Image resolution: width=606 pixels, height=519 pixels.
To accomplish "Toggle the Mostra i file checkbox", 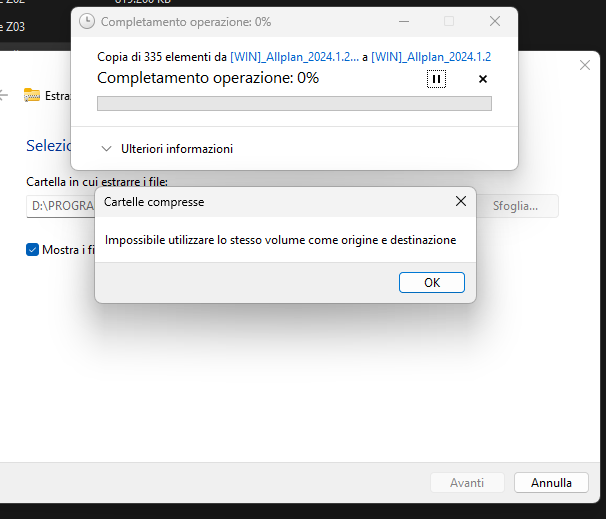I will [32, 250].
